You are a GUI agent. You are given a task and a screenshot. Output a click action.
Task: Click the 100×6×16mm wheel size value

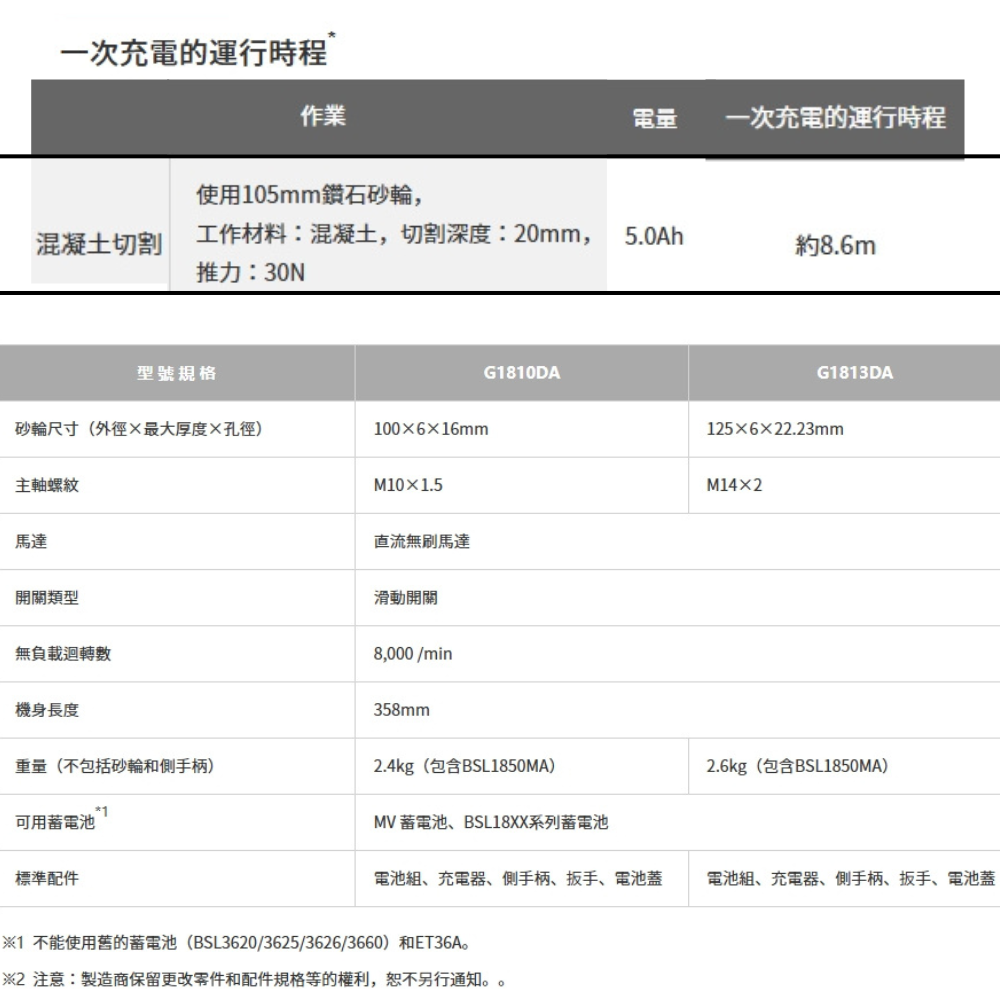coord(431,429)
